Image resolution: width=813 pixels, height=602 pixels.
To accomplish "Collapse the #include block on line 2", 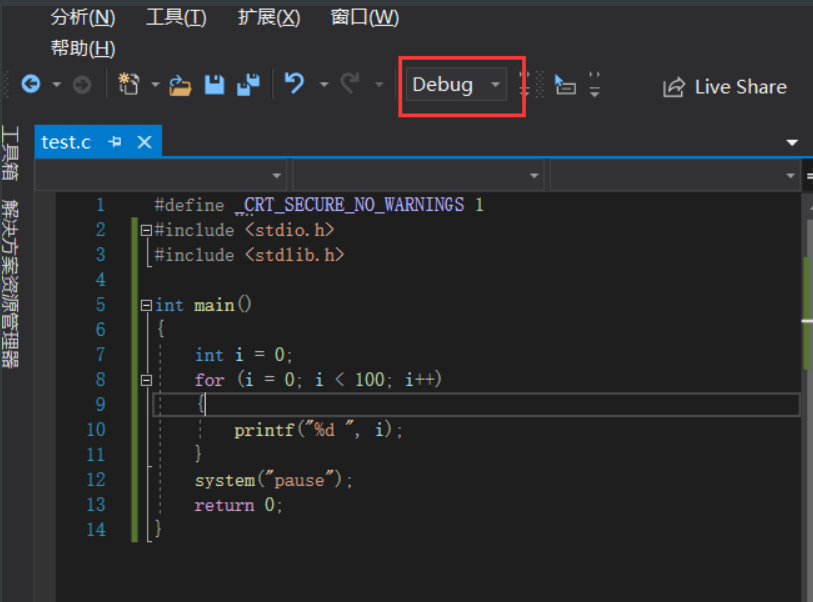I will pos(146,230).
